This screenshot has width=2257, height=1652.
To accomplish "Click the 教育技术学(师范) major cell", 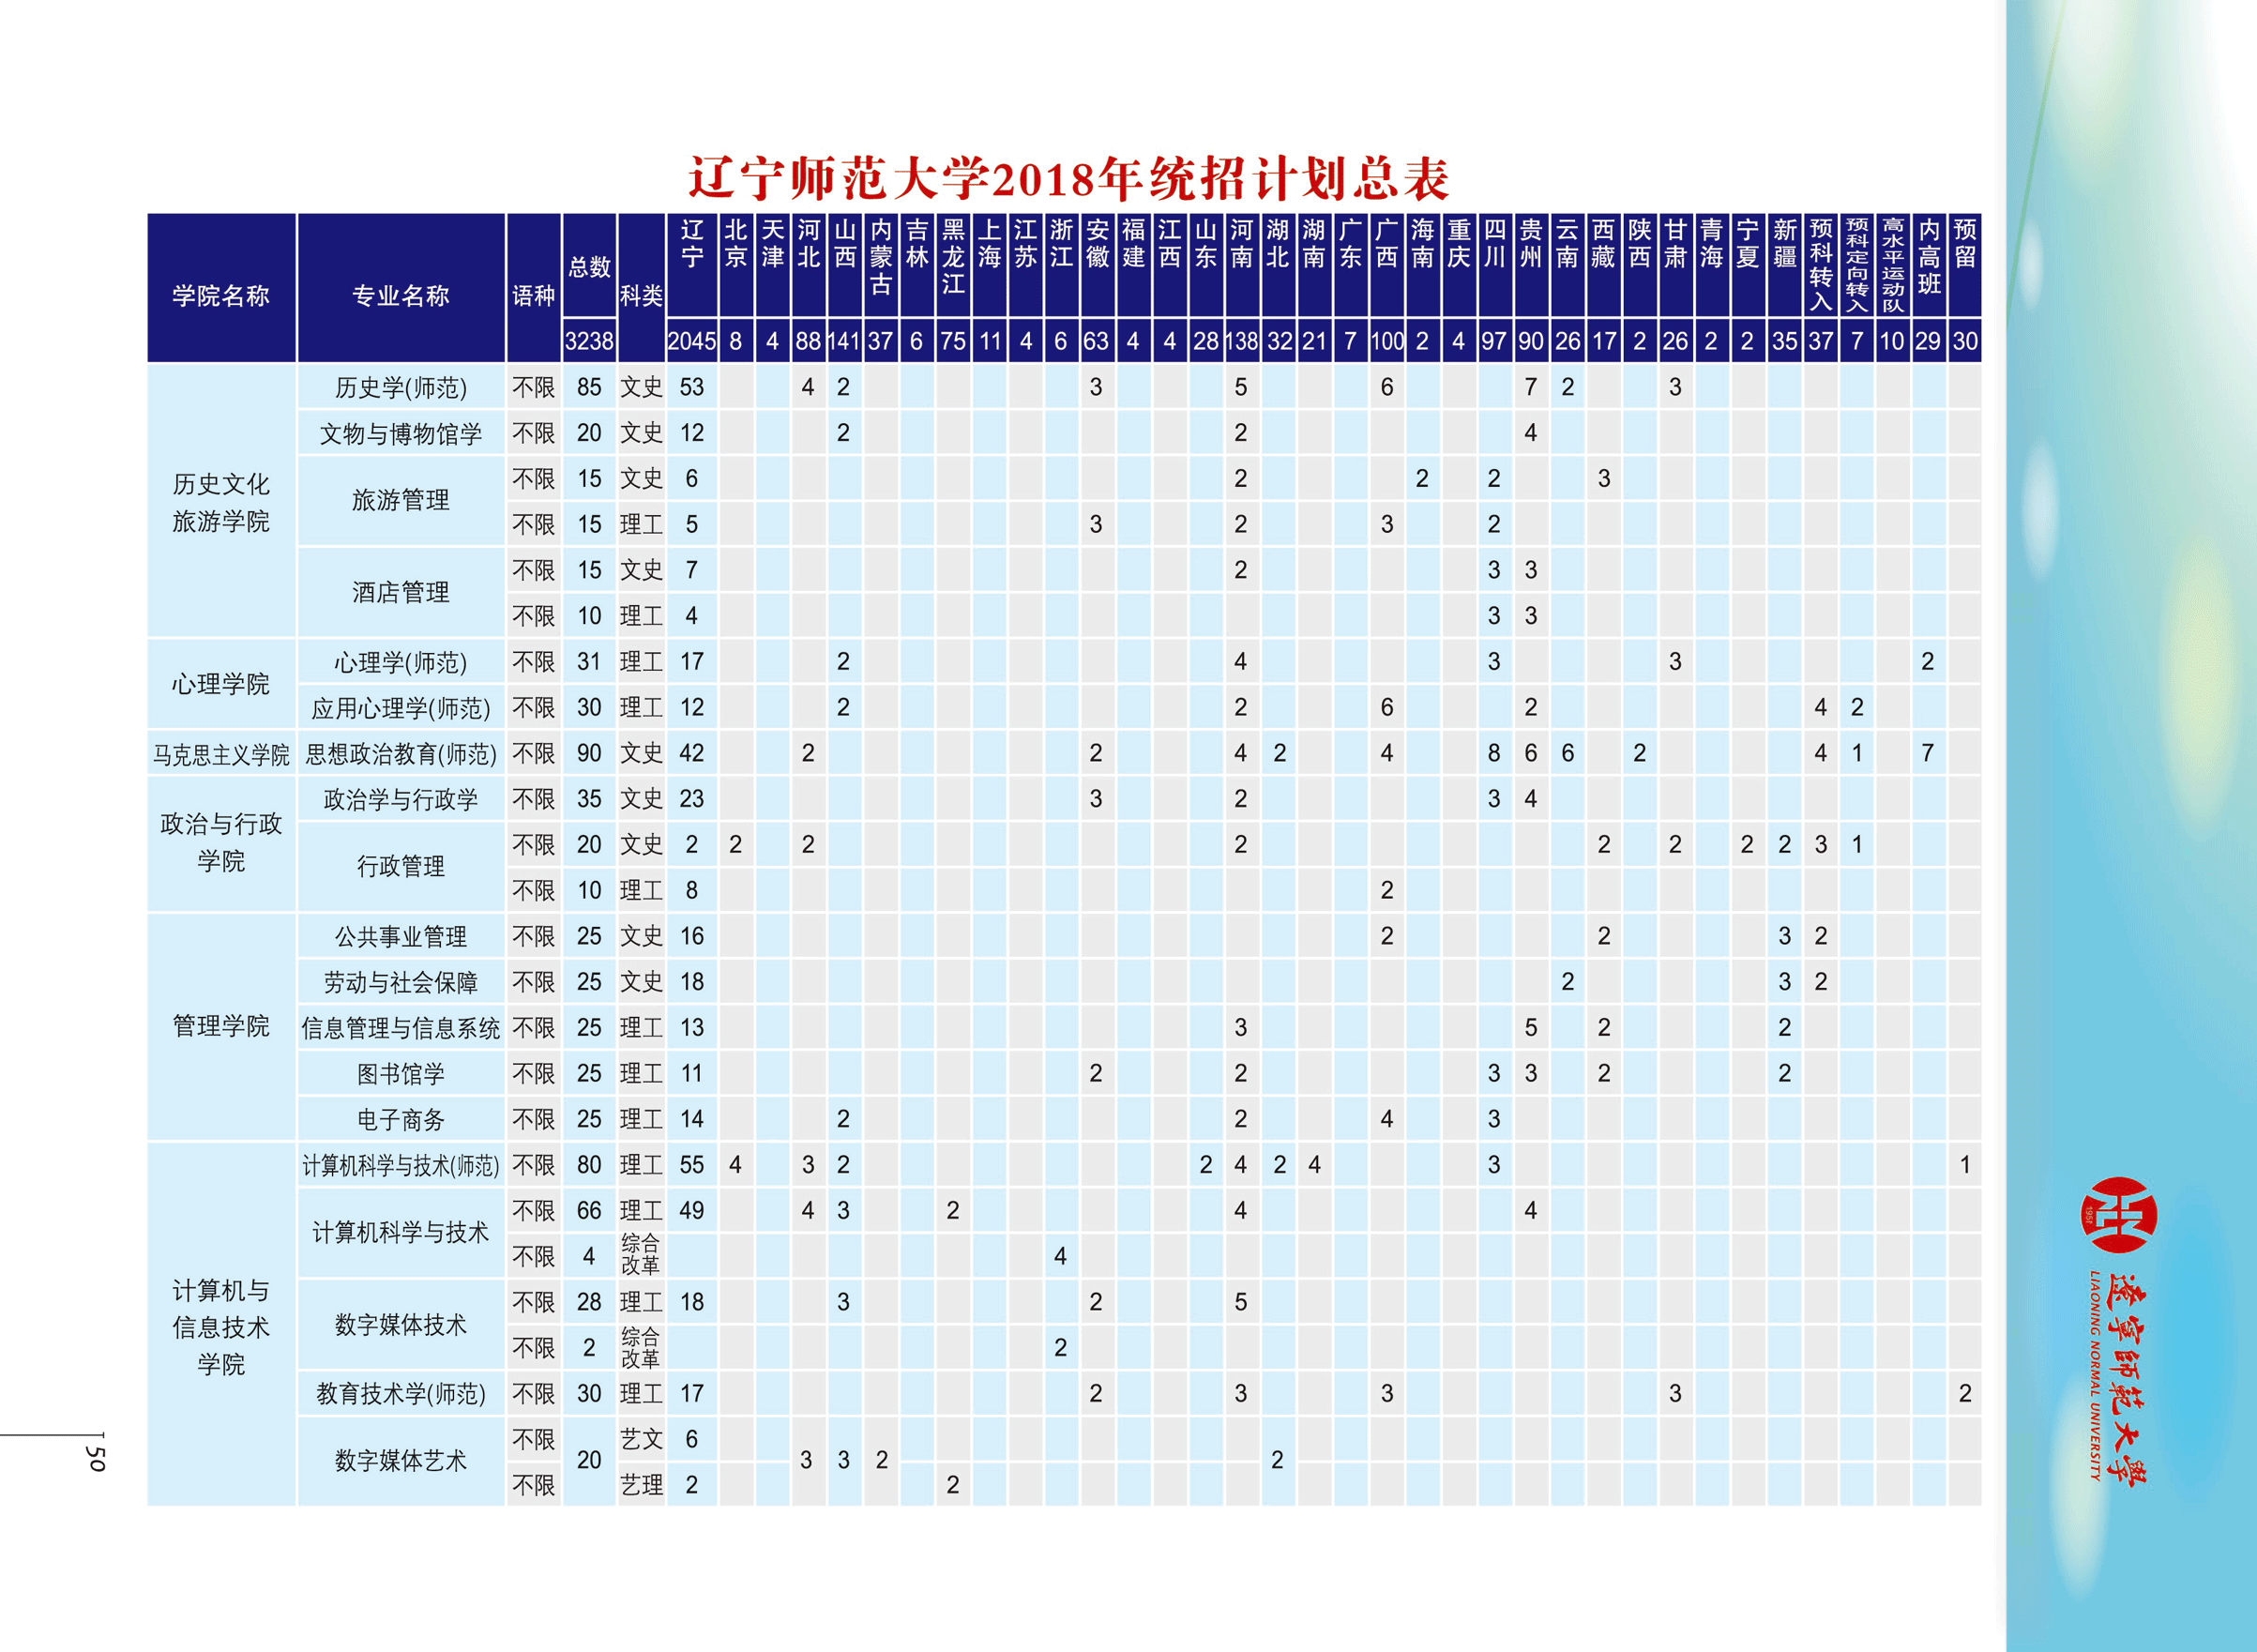I will [x=401, y=1394].
